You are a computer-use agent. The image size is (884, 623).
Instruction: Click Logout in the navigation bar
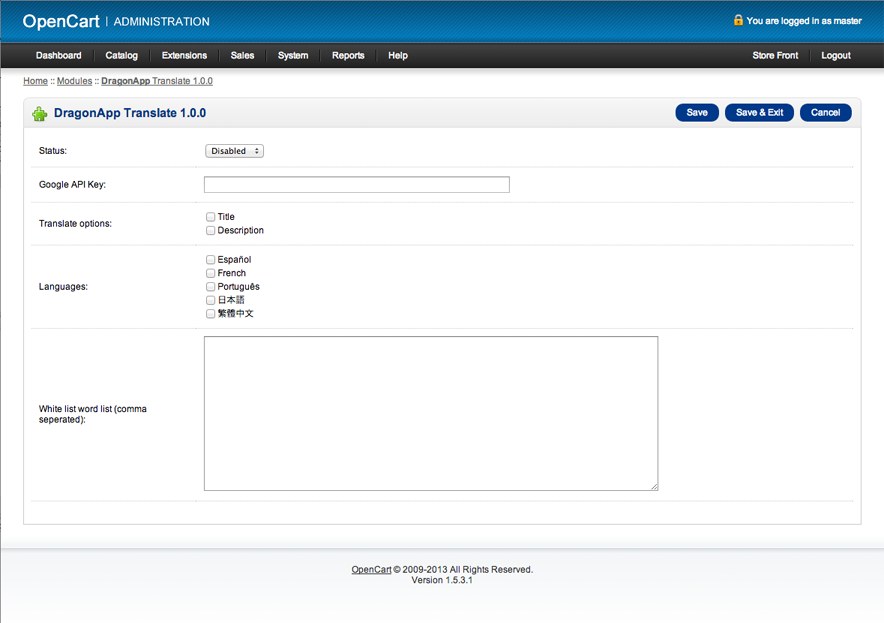836,55
